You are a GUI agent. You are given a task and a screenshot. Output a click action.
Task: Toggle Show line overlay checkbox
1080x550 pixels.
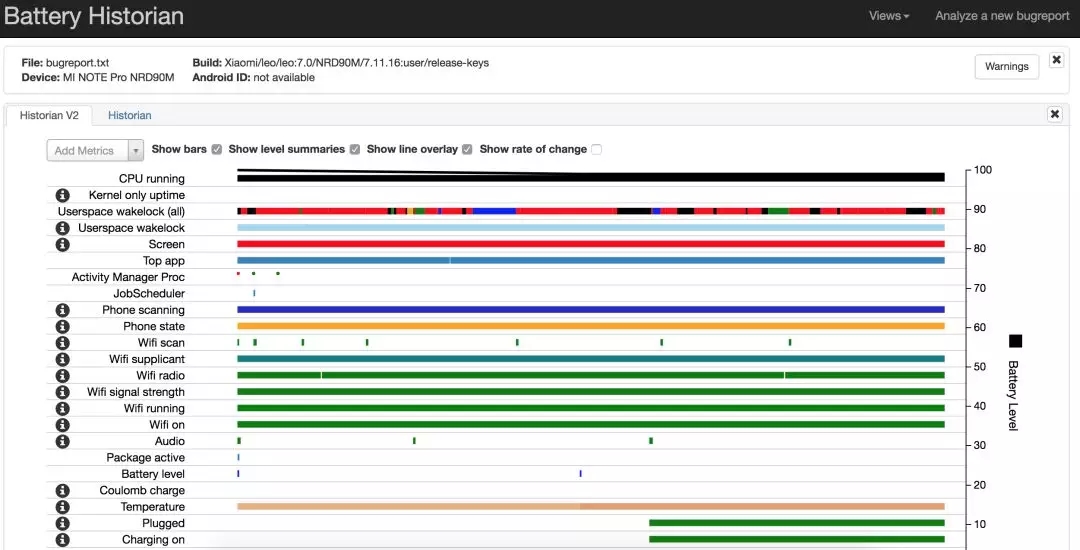point(467,149)
